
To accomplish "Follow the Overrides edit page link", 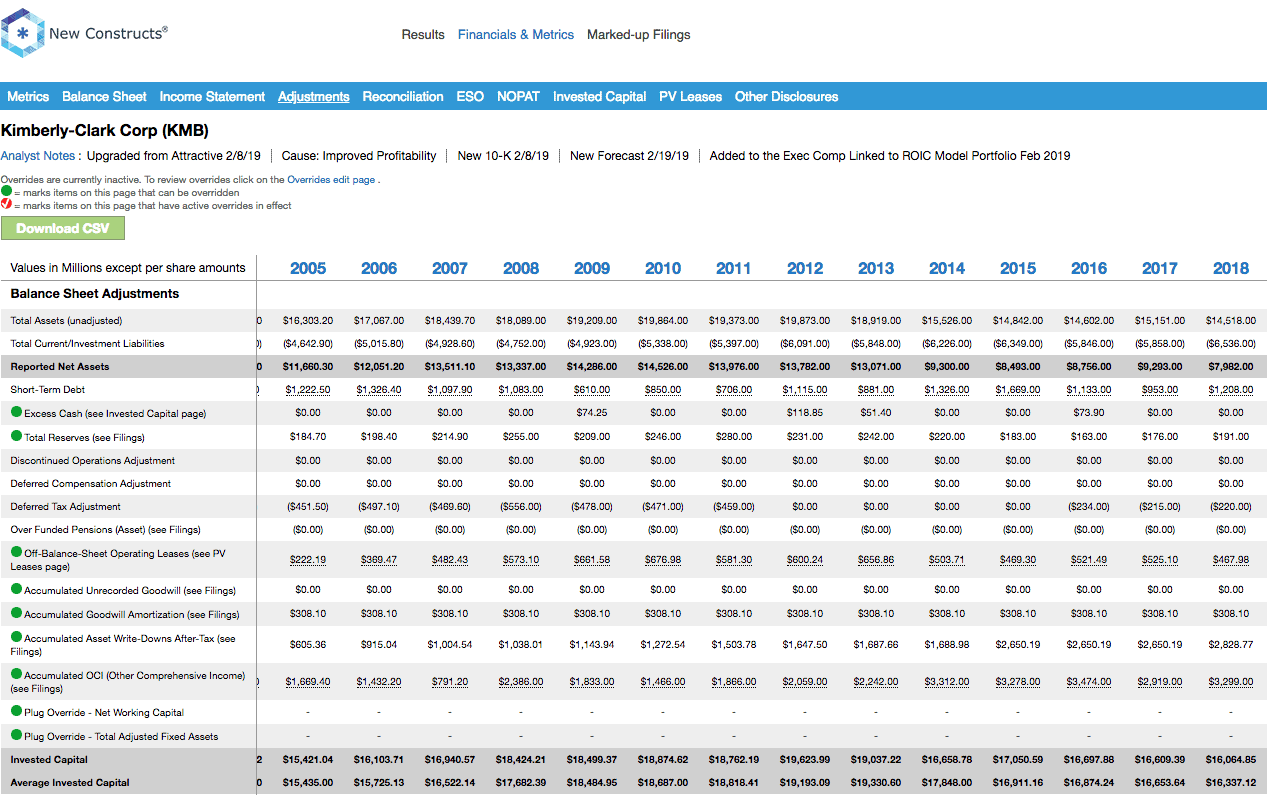I will [x=331, y=180].
